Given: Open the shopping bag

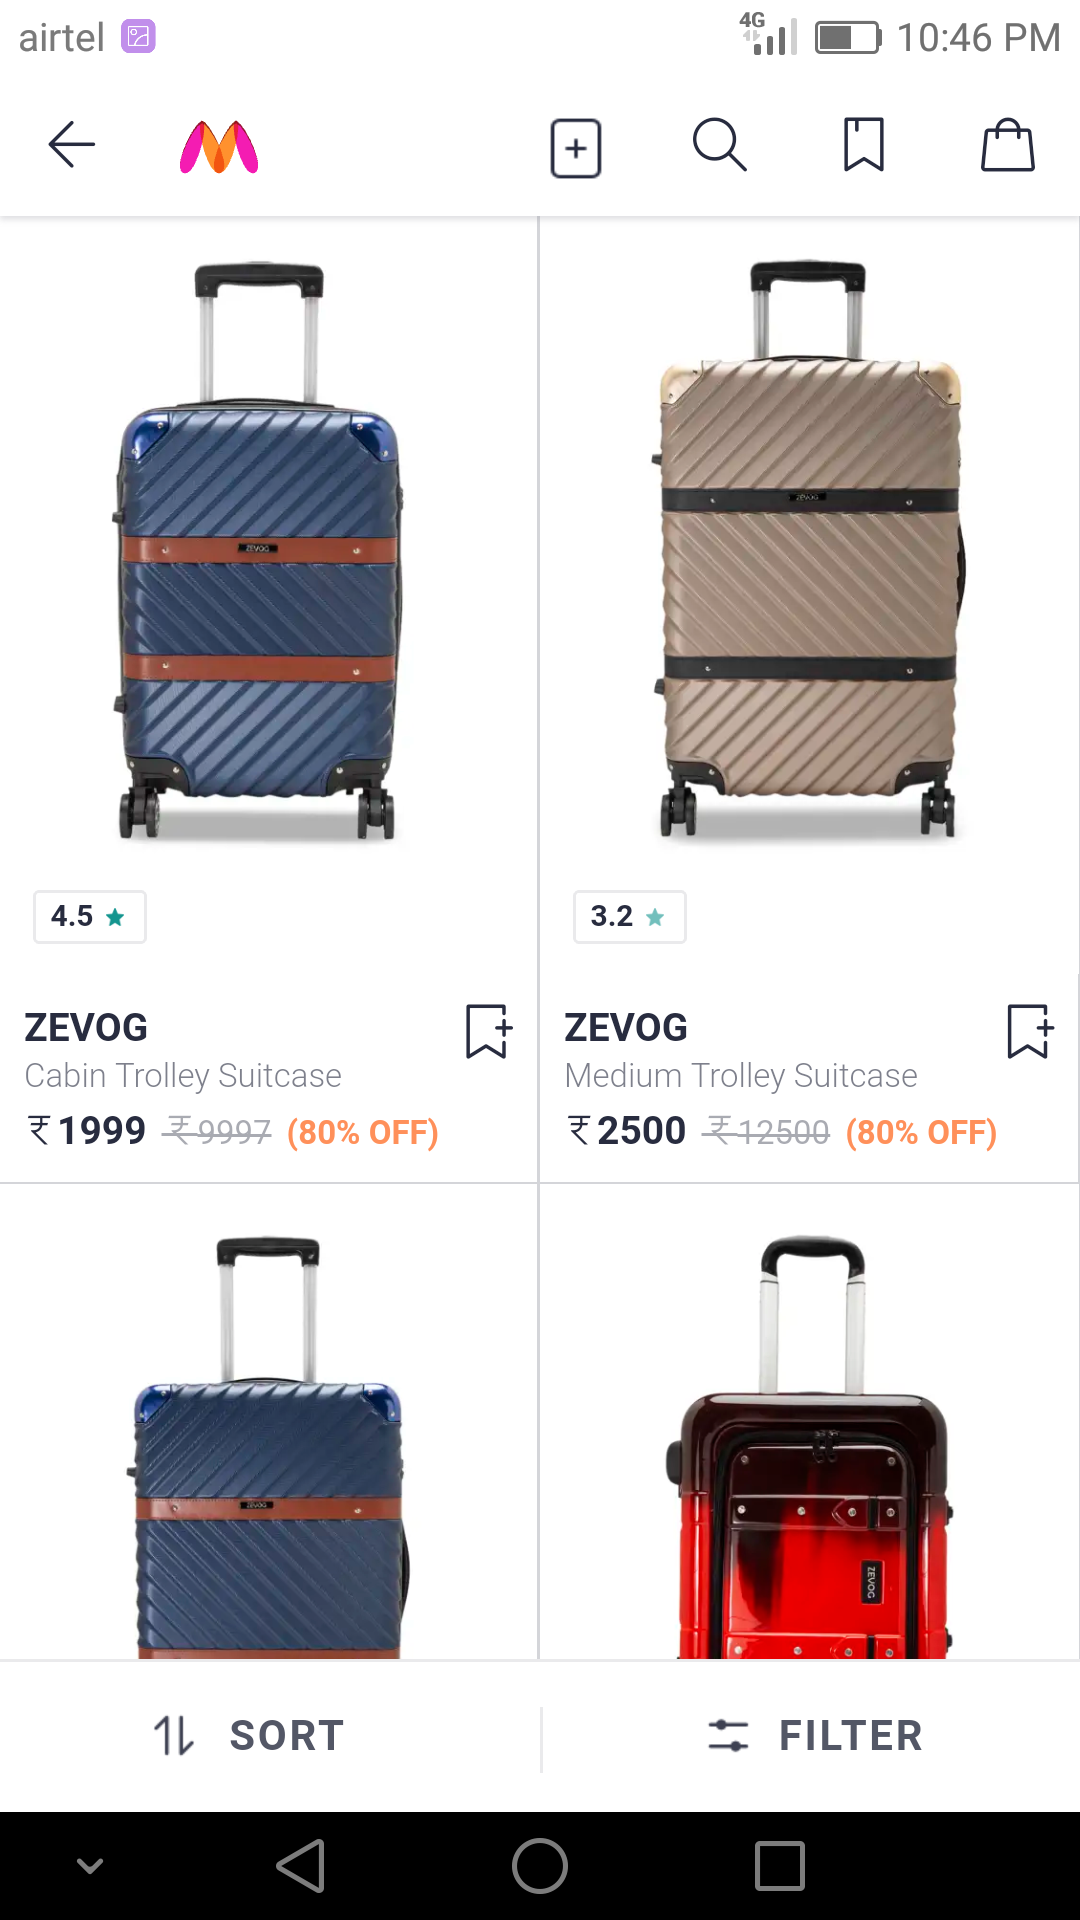Looking at the screenshot, I should tap(1007, 145).
